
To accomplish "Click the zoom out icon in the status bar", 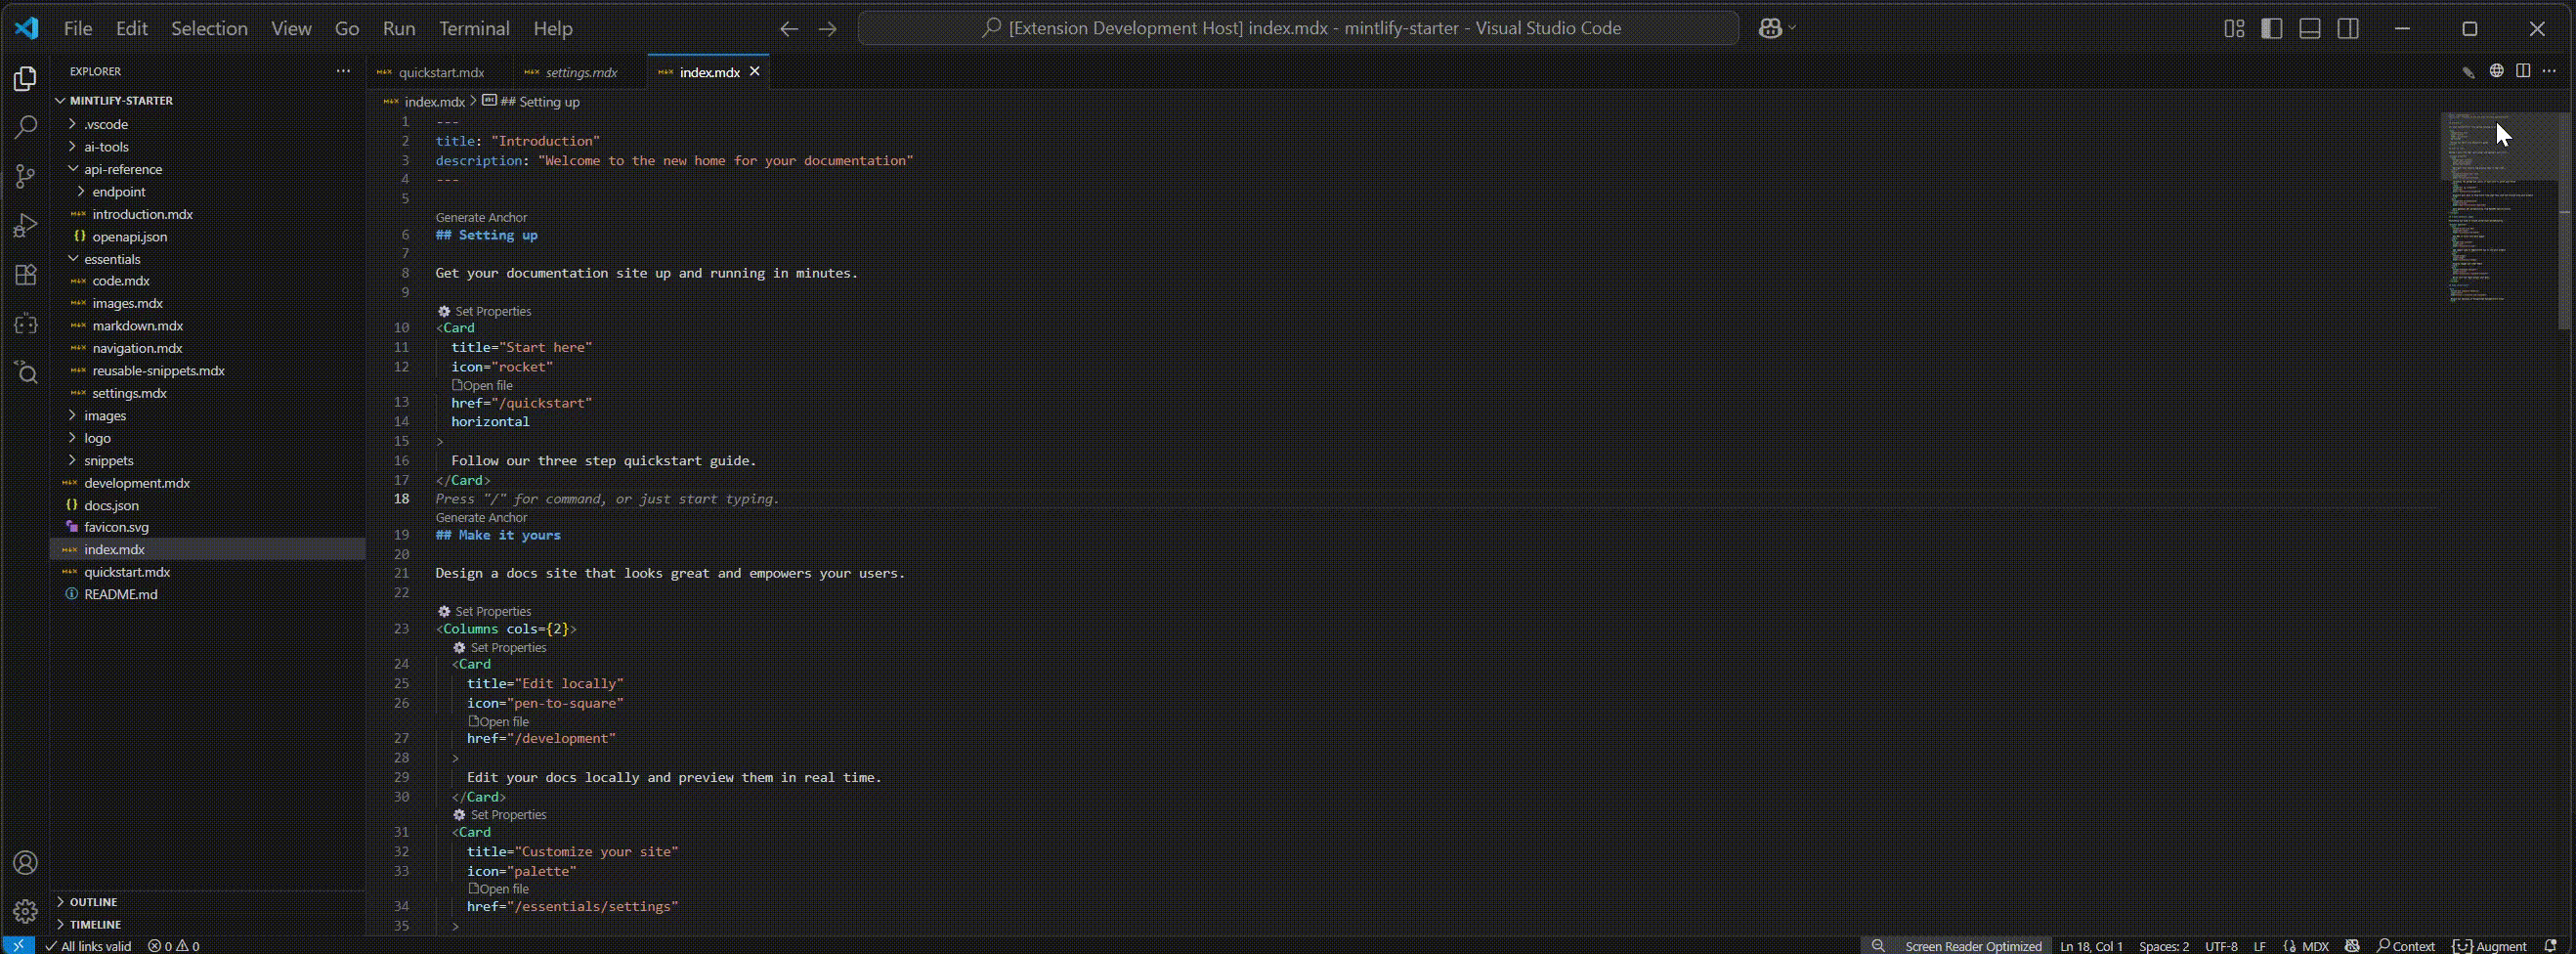I will pyautogui.click(x=1878, y=946).
